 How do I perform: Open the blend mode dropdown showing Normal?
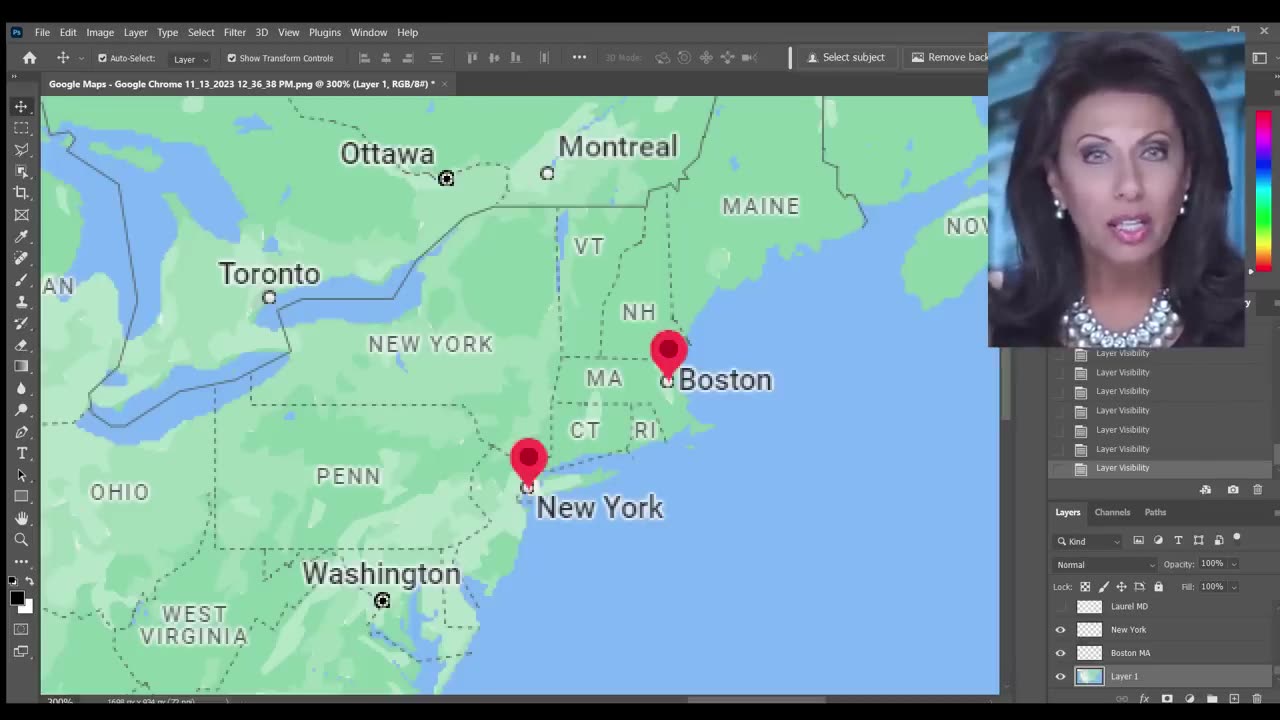(x=1103, y=564)
